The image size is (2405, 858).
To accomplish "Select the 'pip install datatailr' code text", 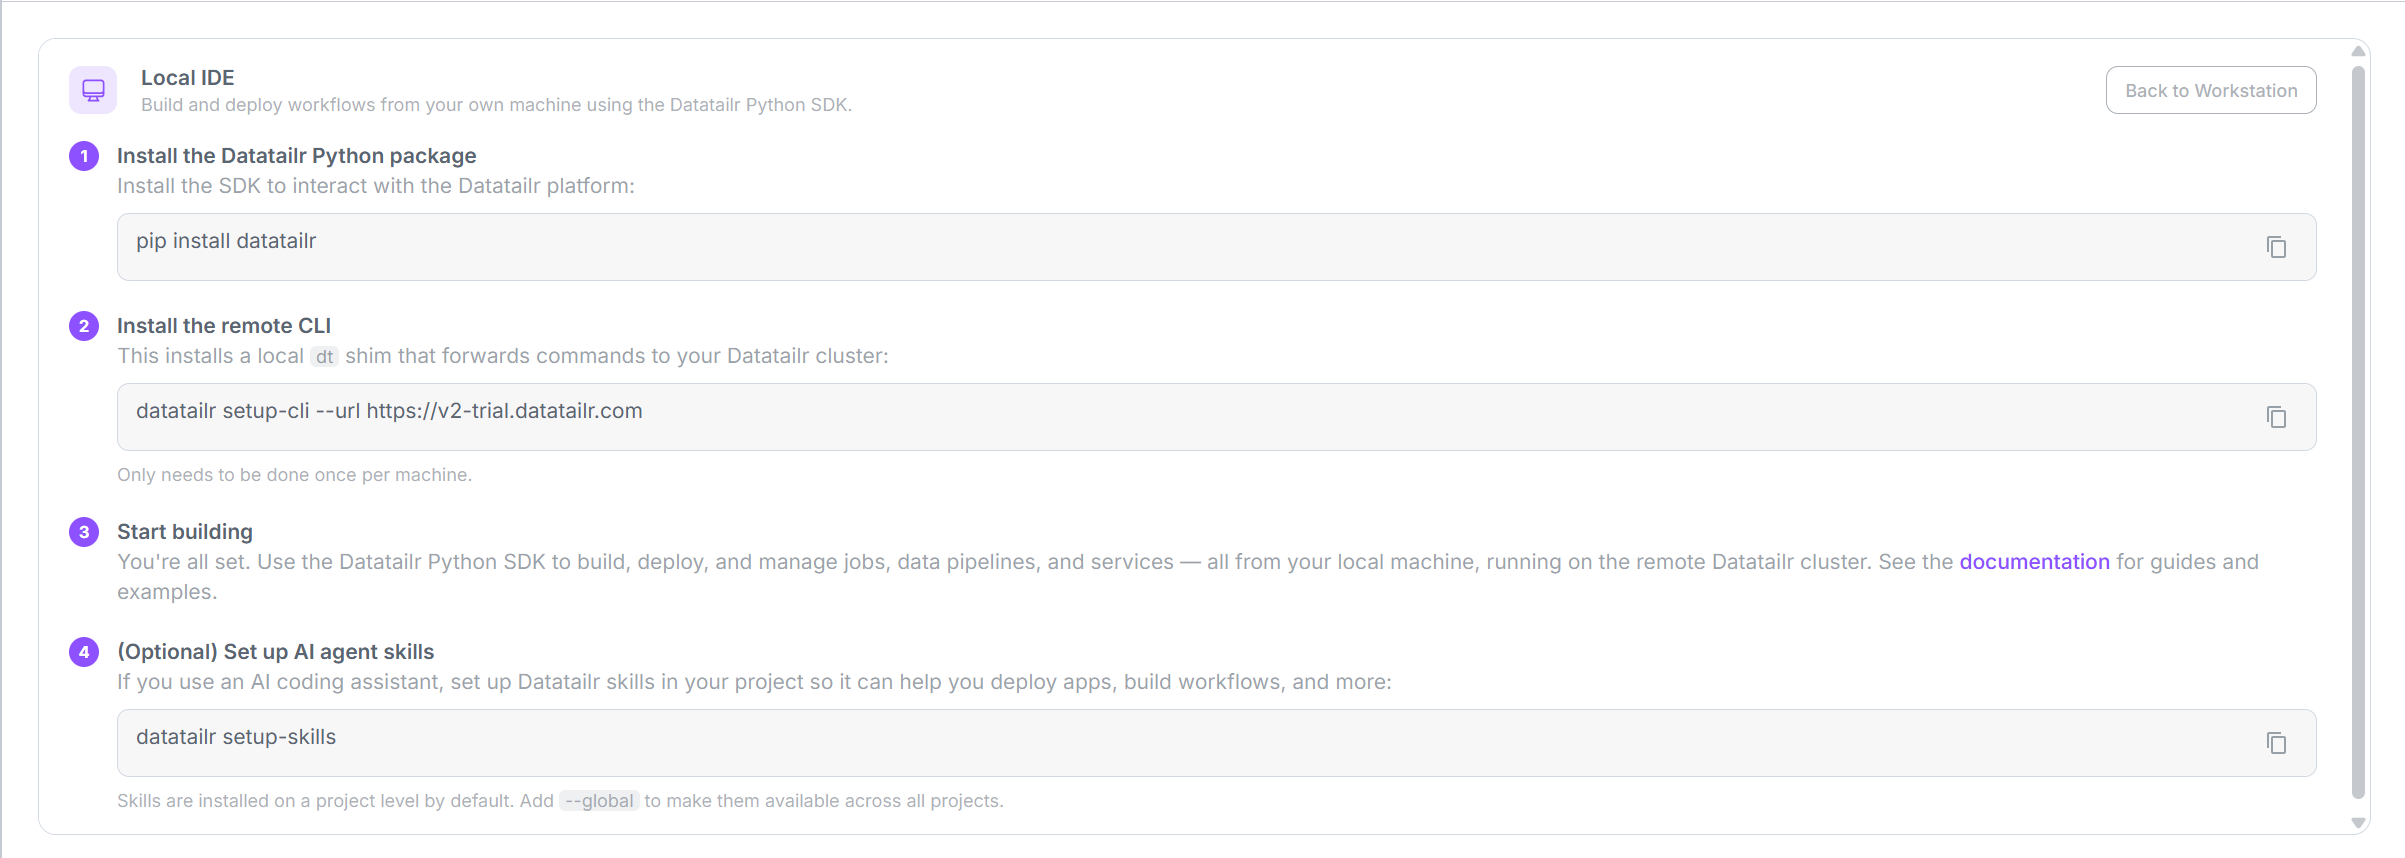I will pyautogui.click(x=226, y=241).
